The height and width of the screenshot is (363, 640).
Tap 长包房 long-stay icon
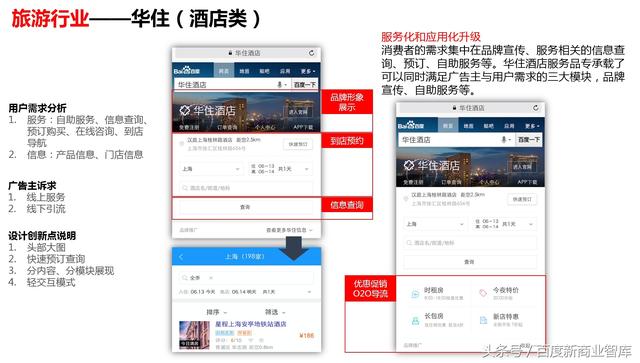415,321
